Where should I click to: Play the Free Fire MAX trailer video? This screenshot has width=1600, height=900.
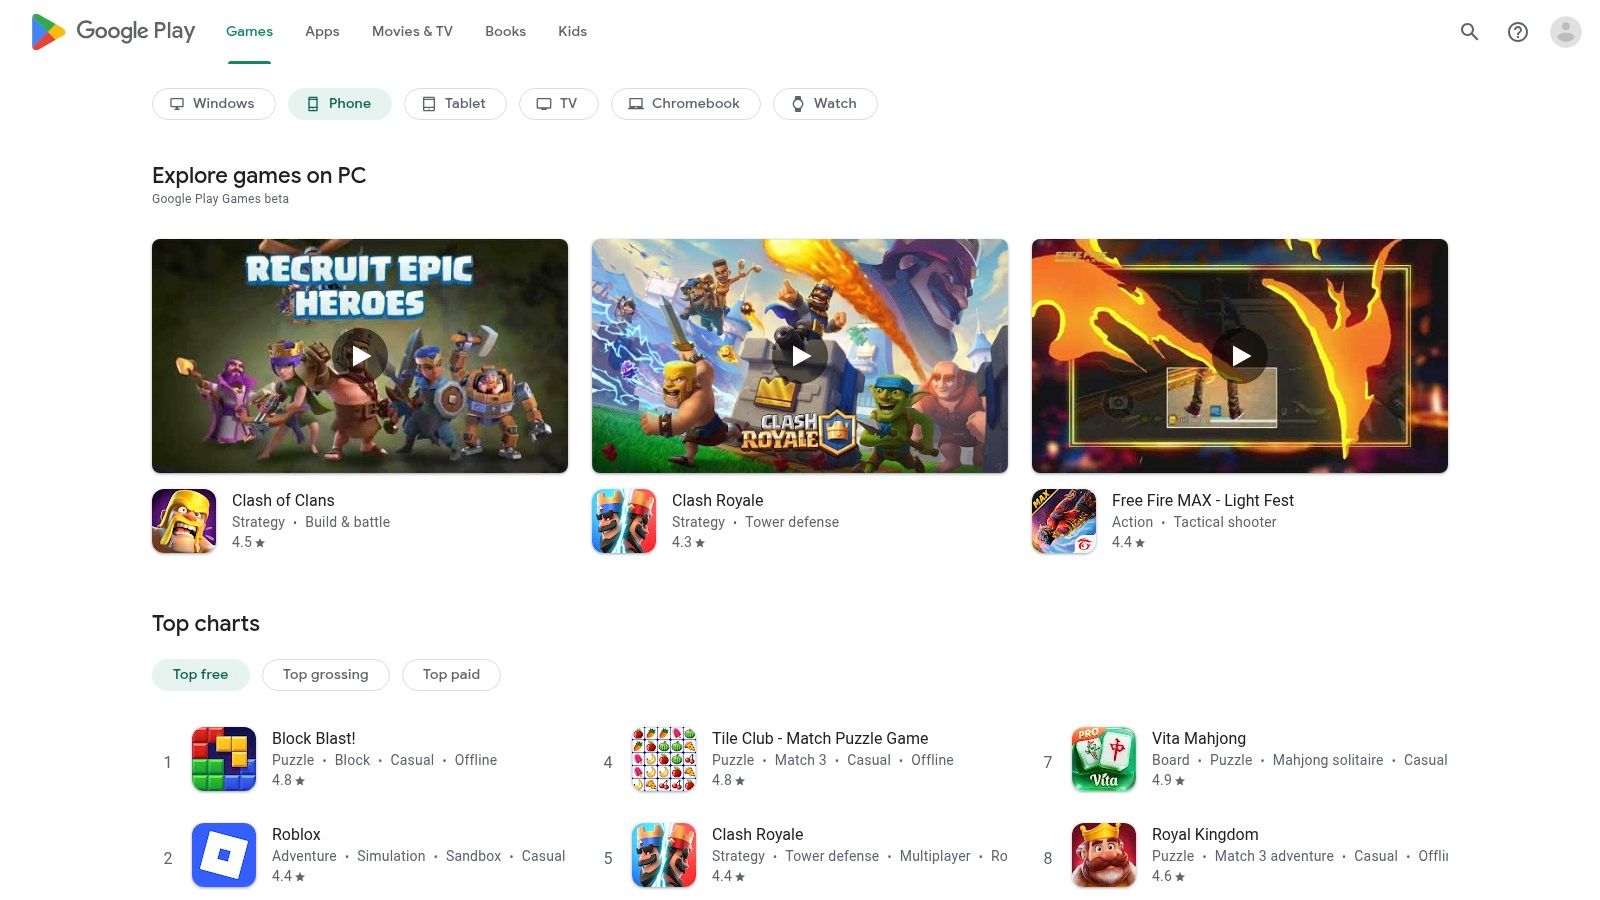(1240, 356)
